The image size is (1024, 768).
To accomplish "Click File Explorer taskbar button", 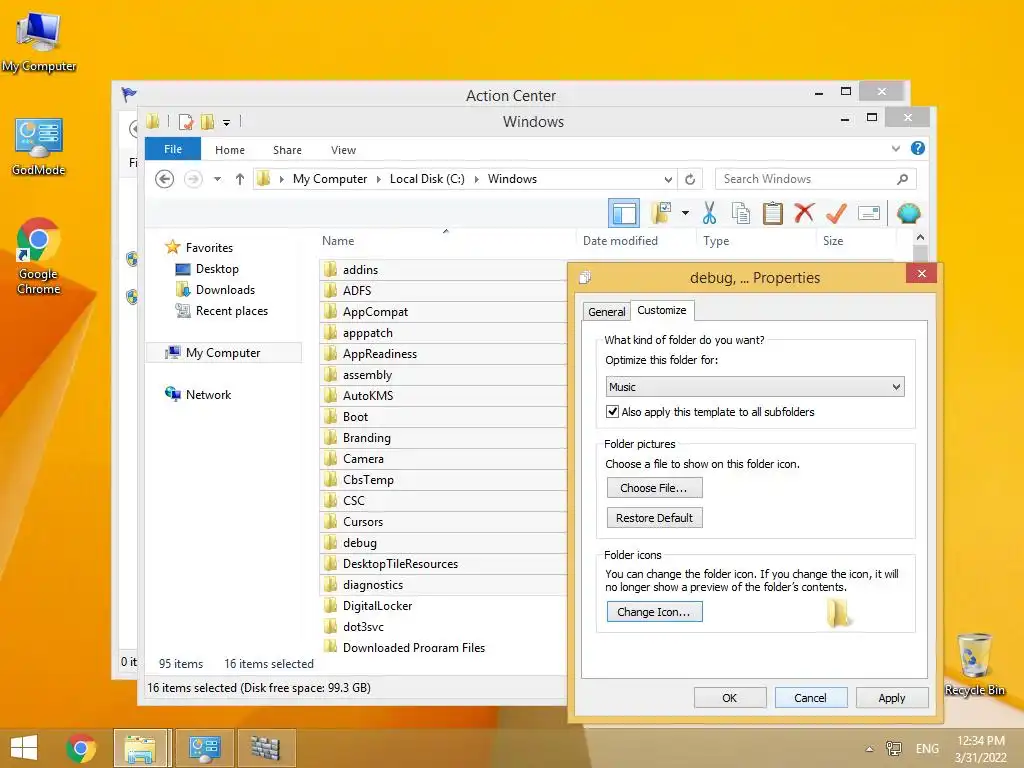I will [x=142, y=748].
